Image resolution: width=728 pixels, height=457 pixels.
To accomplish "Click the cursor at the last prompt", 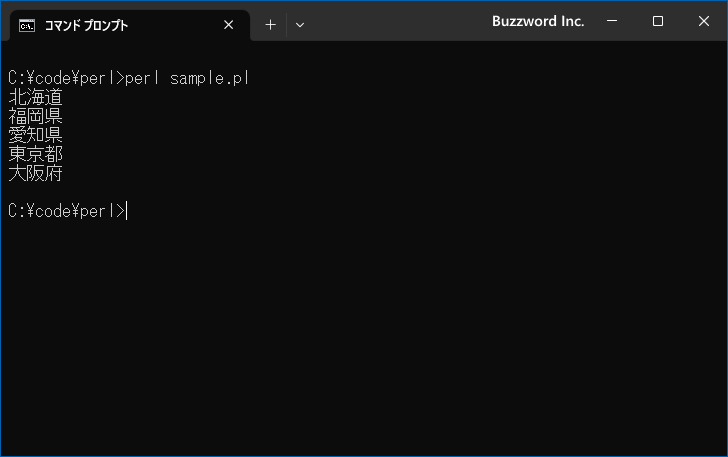I will (x=128, y=211).
